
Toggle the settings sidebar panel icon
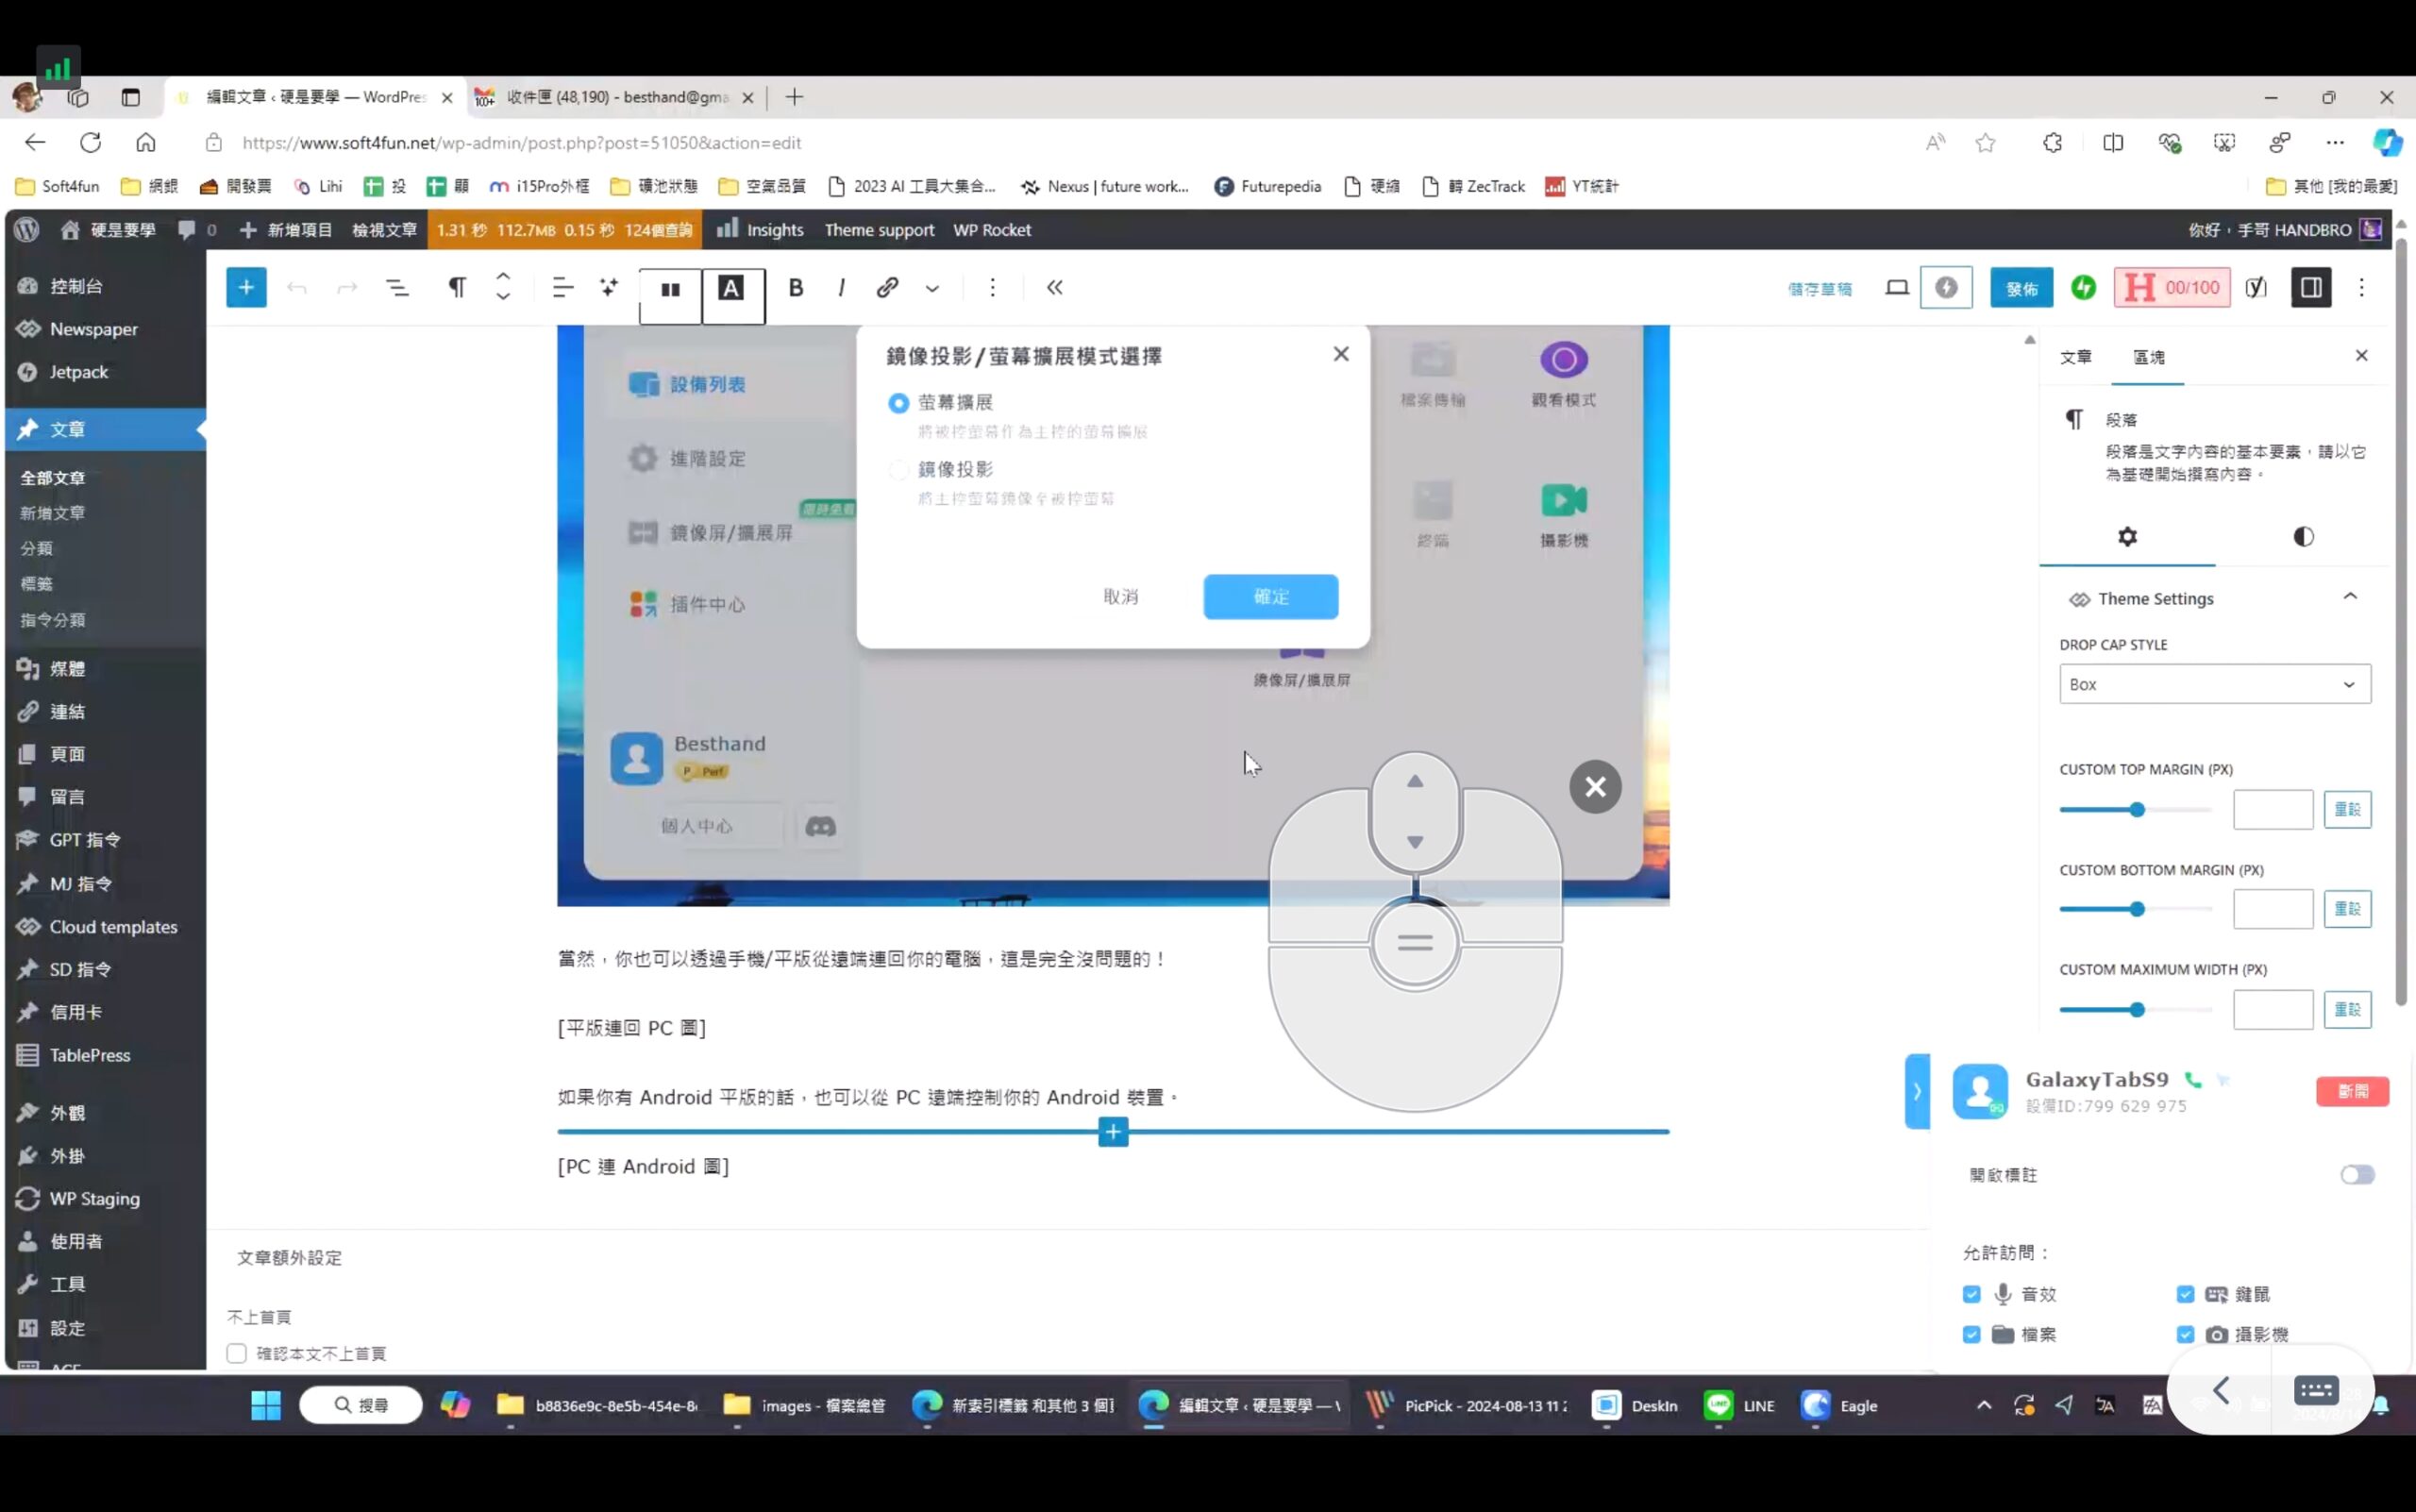pos(2310,288)
